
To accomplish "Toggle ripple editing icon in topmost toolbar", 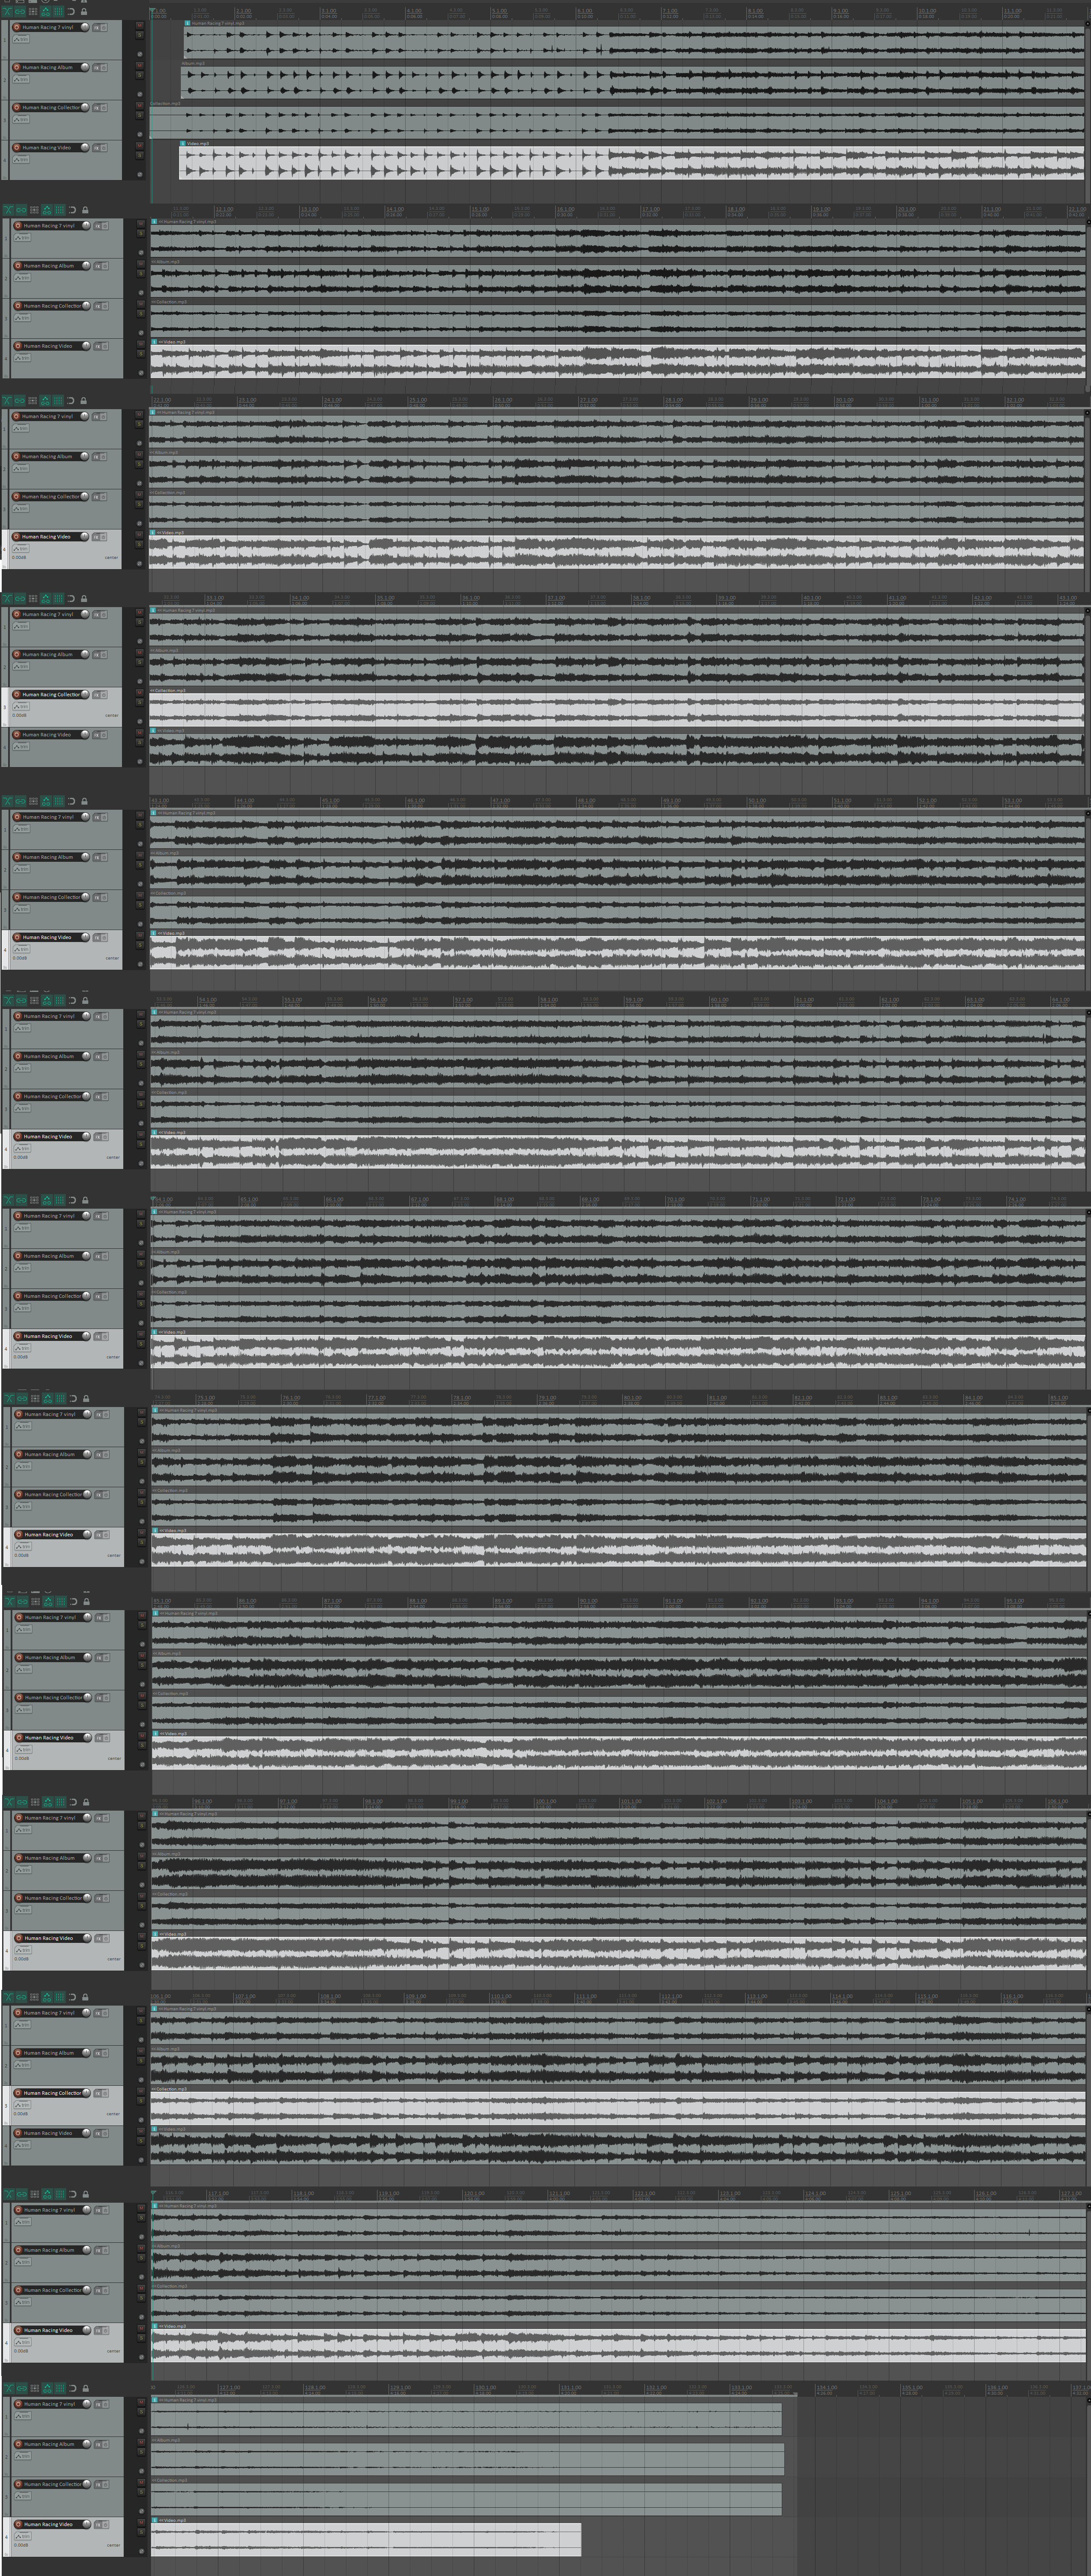I will 33,12.
